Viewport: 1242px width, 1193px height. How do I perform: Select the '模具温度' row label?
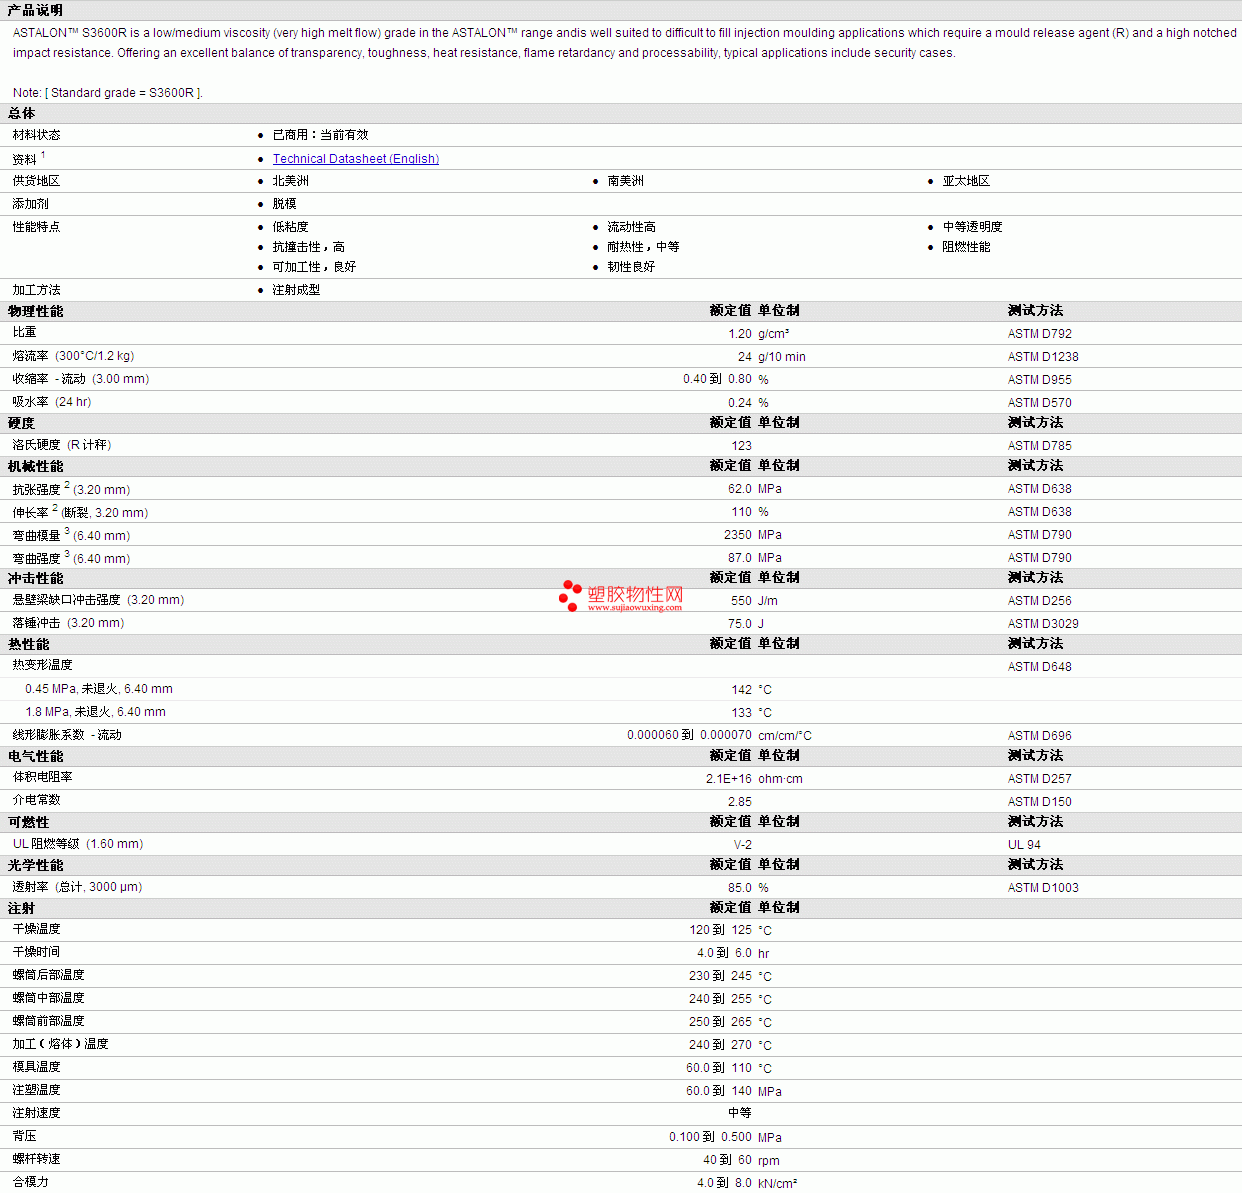click(36, 1067)
